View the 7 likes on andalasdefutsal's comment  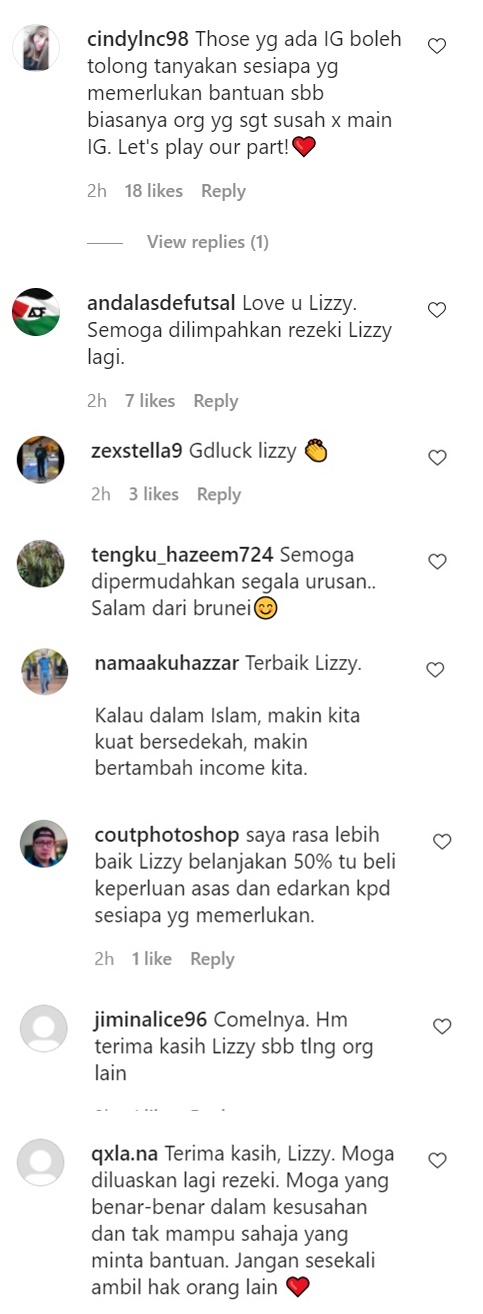150,401
